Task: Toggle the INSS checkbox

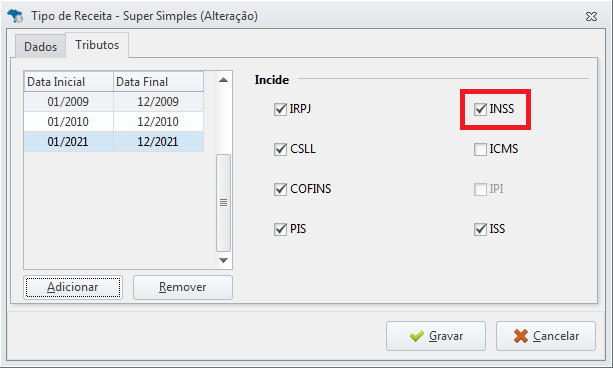Action: [480, 109]
